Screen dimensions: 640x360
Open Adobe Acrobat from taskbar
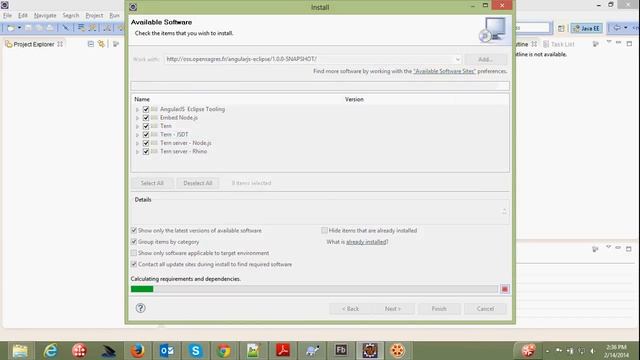282,351
